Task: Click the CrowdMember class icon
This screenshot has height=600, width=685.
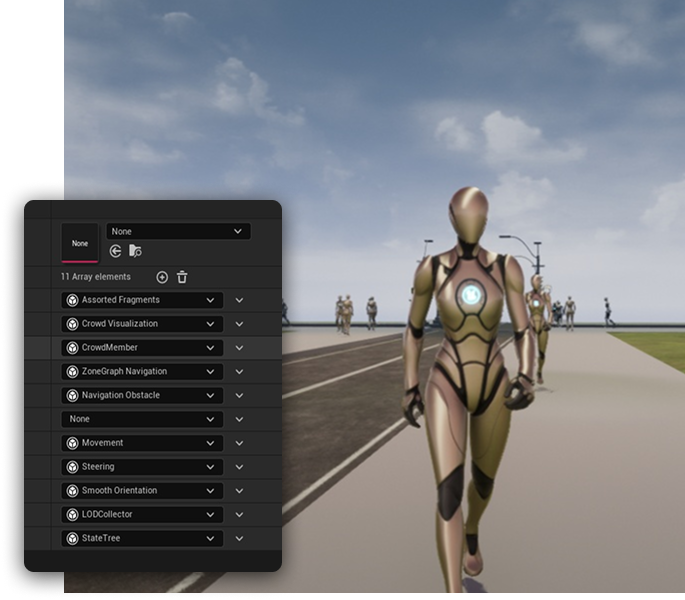Action: click(x=72, y=348)
